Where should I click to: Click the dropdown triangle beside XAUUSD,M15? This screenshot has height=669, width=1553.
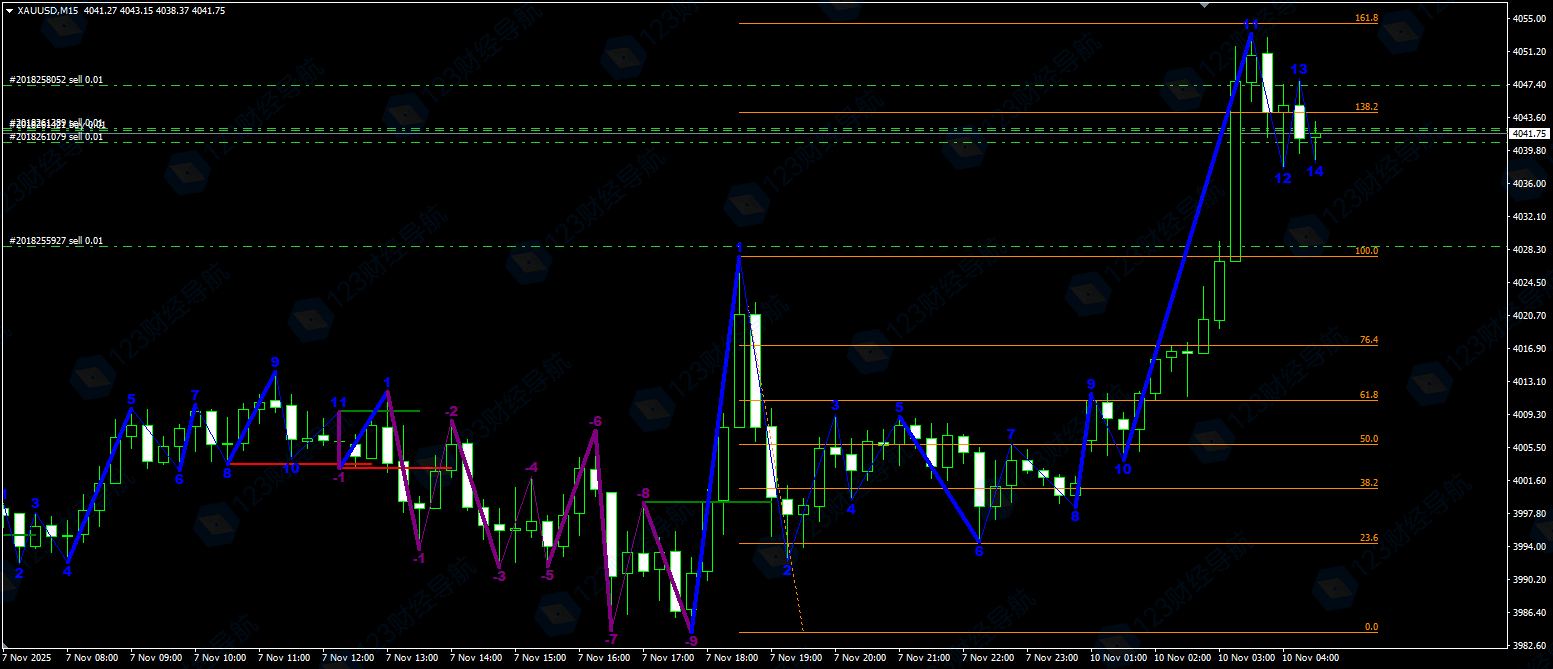(x=9, y=10)
